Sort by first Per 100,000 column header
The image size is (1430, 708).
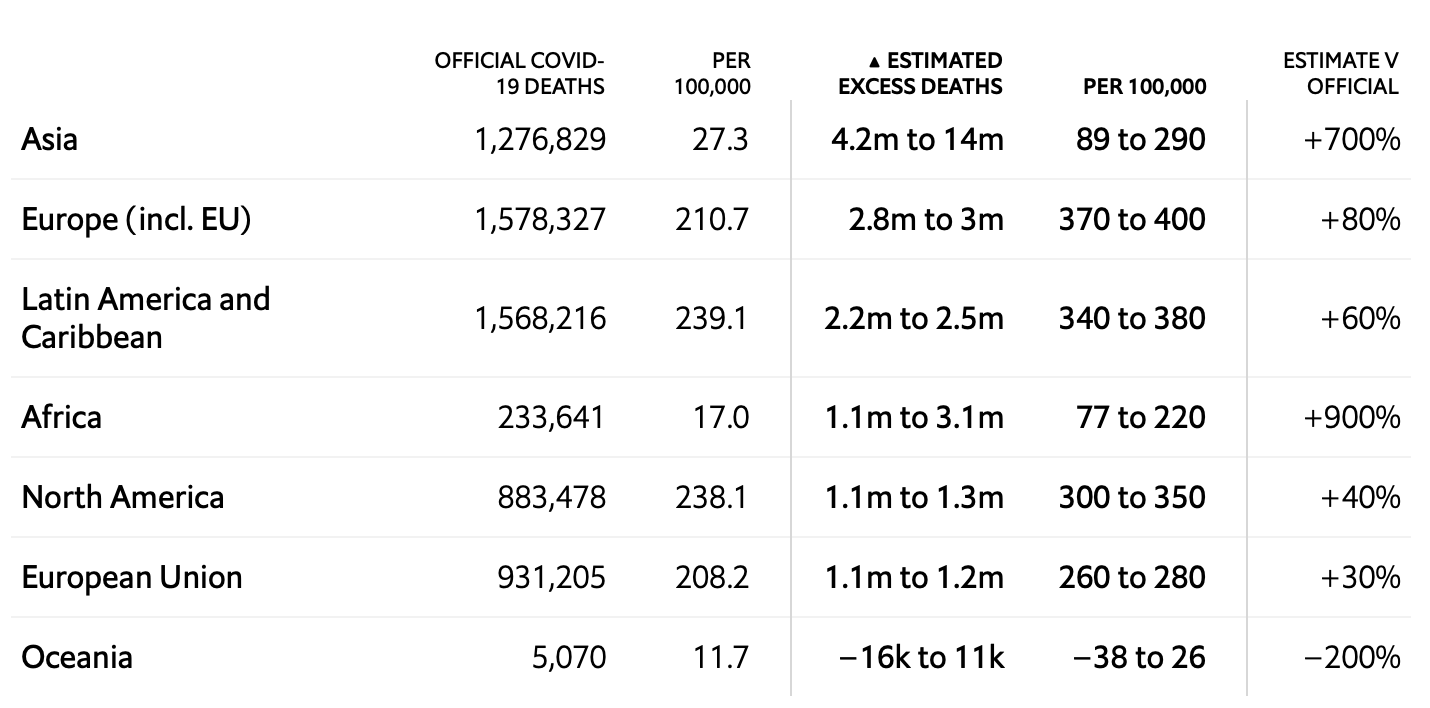coord(712,74)
